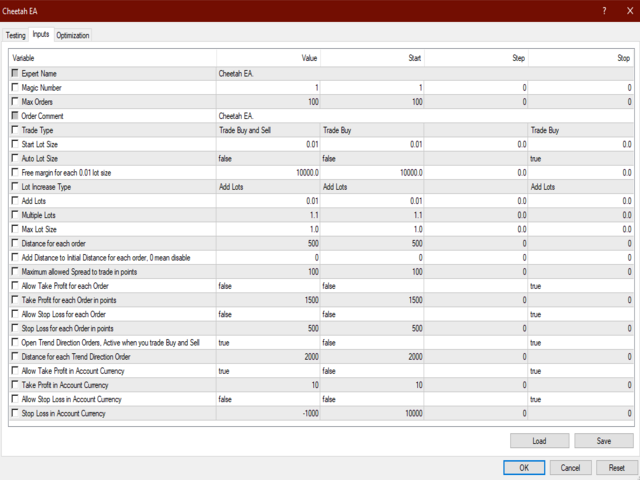This screenshot has height=480, width=640.
Task: Switch to the Testing tab
Action: 16,36
